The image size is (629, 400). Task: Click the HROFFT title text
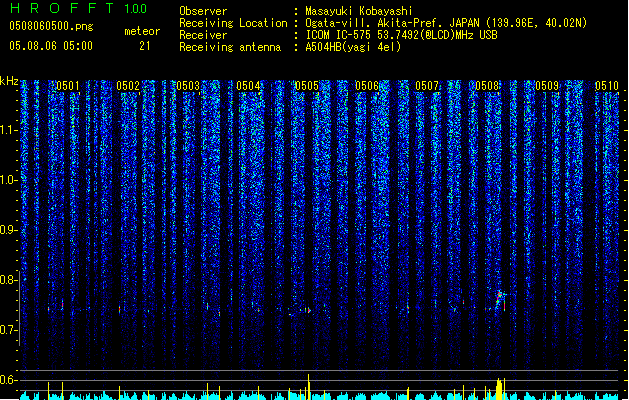(x=62, y=8)
